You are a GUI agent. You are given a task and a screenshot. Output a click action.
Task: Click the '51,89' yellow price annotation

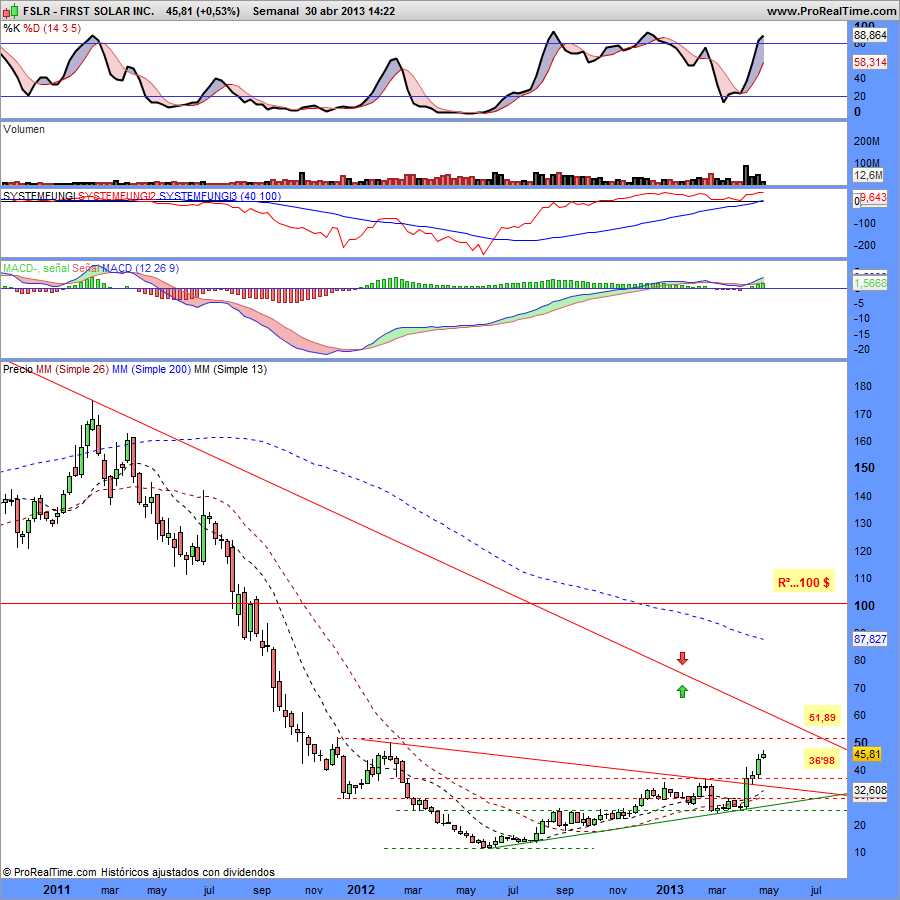coord(822,717)
